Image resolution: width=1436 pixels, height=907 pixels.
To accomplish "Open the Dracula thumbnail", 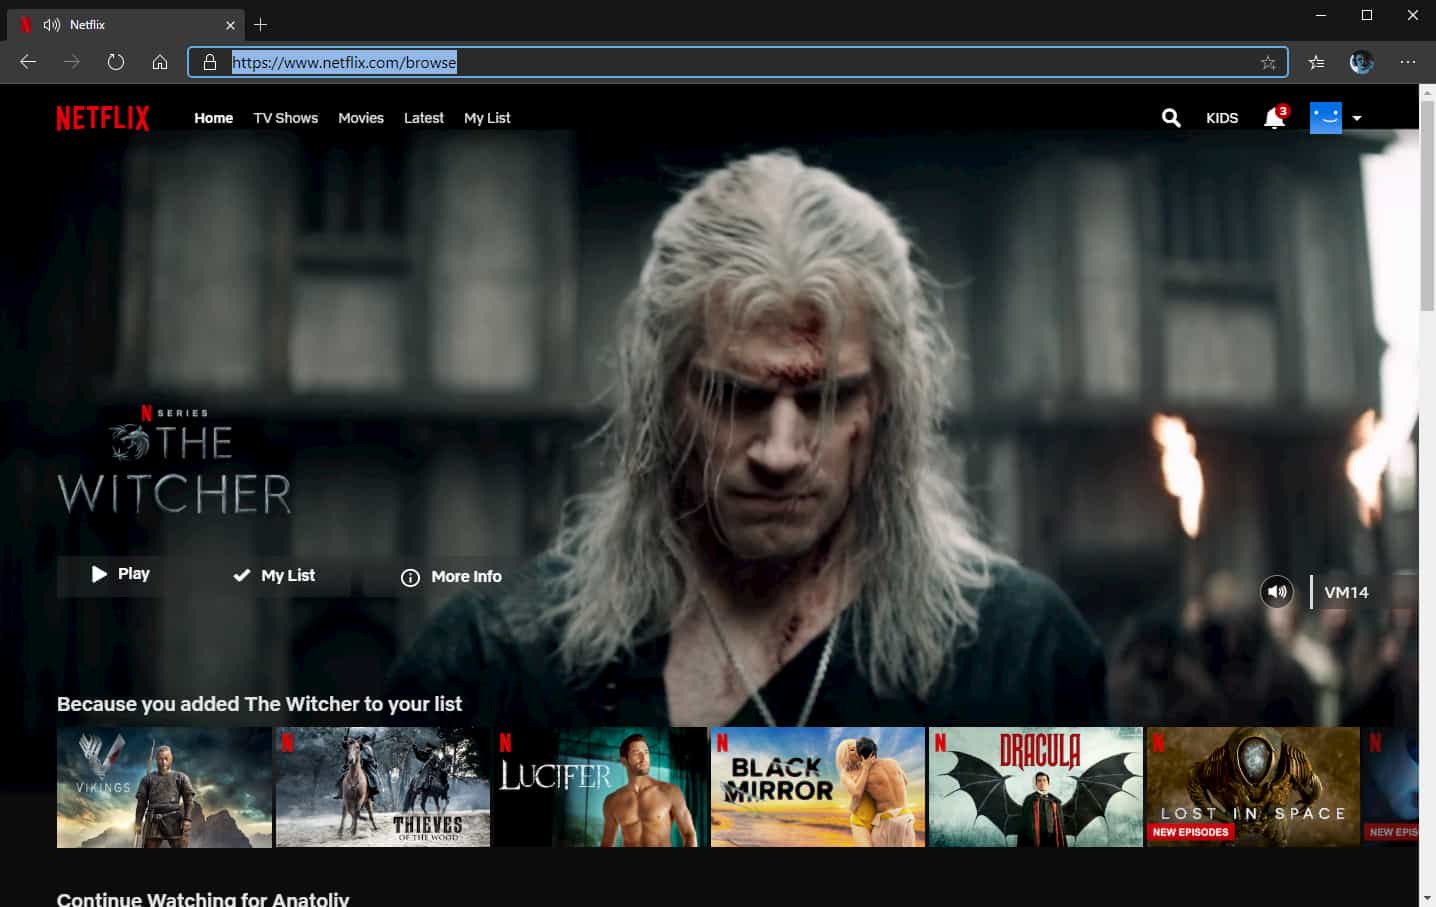I will pyautogui.click(x=1035, y=786).
